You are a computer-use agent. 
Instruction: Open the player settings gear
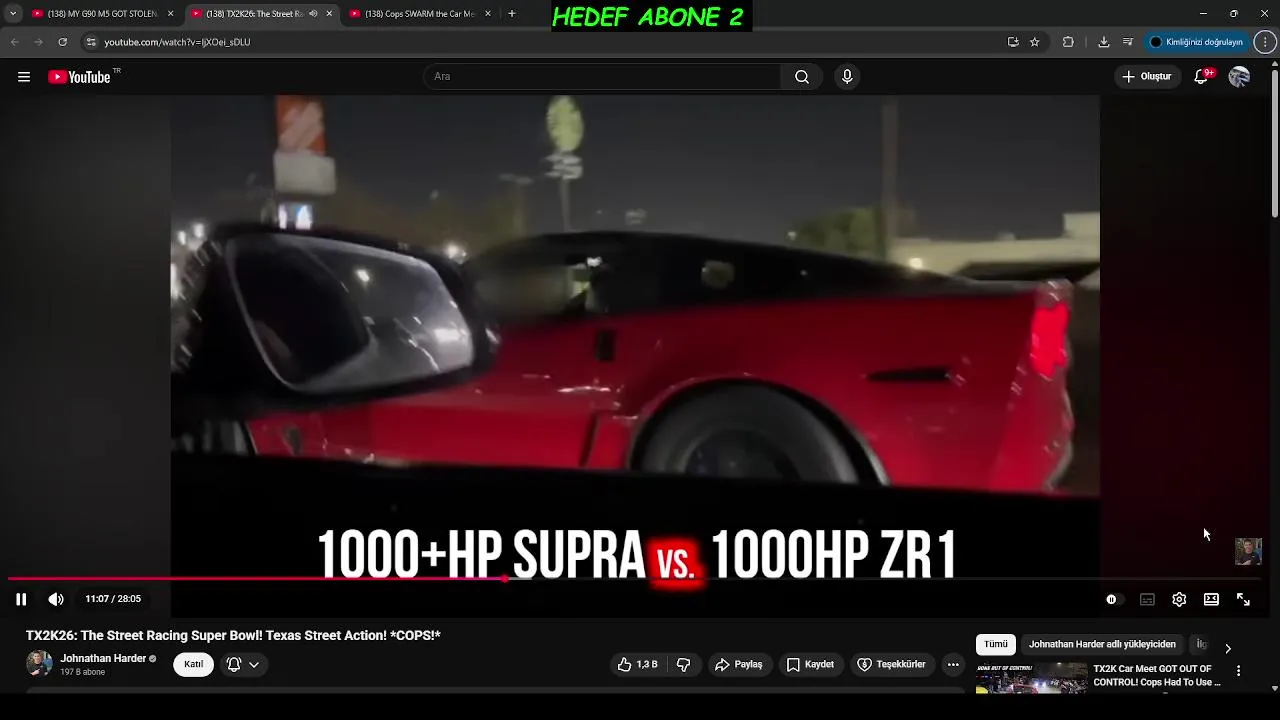[1179, 599]
